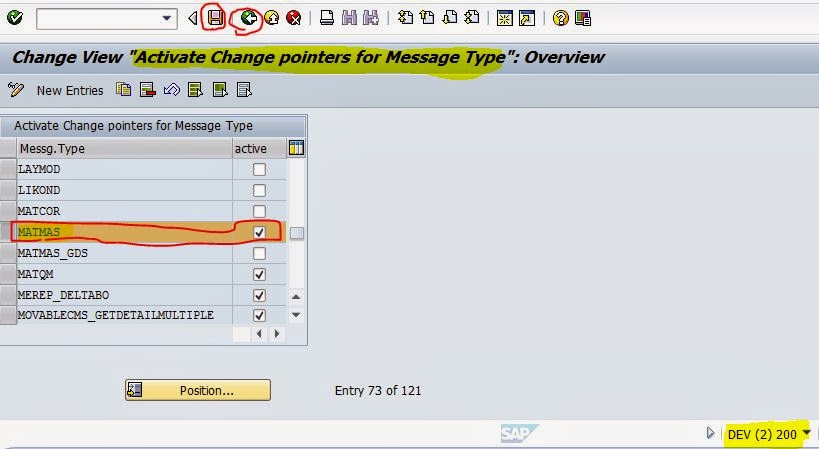
Task: Select the row selector for MATMAS_GDS
Action: pos(8,253)
